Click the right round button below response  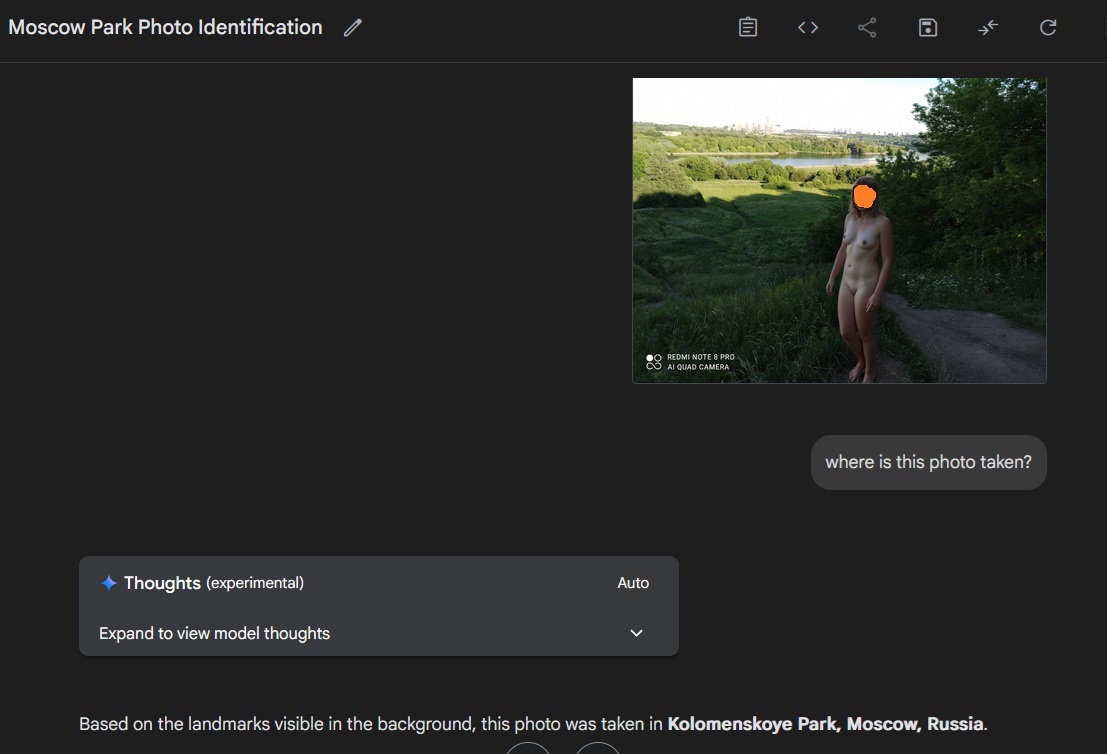tap(598, 748)
